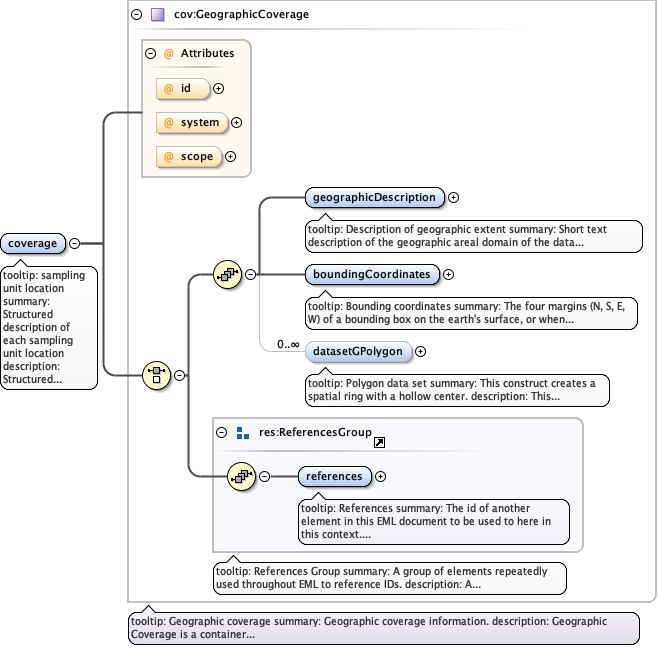Collapse the res:ReferencesGroup box
Viewport: 658px width, 648px height.
(x=222, y=433)
